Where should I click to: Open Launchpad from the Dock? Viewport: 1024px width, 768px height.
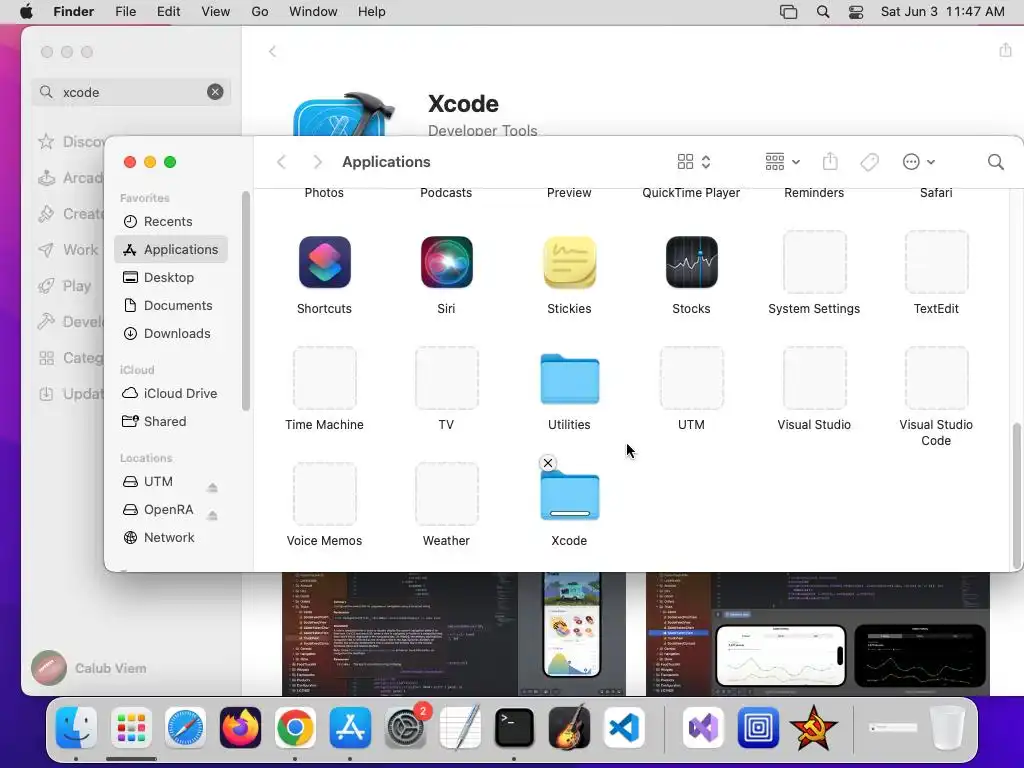131,728
